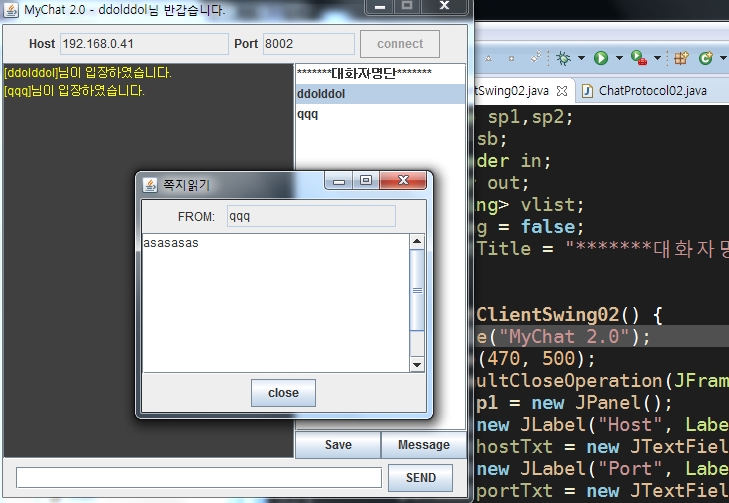Select ddolddol in the user list
729x503 pixels.
323,94
